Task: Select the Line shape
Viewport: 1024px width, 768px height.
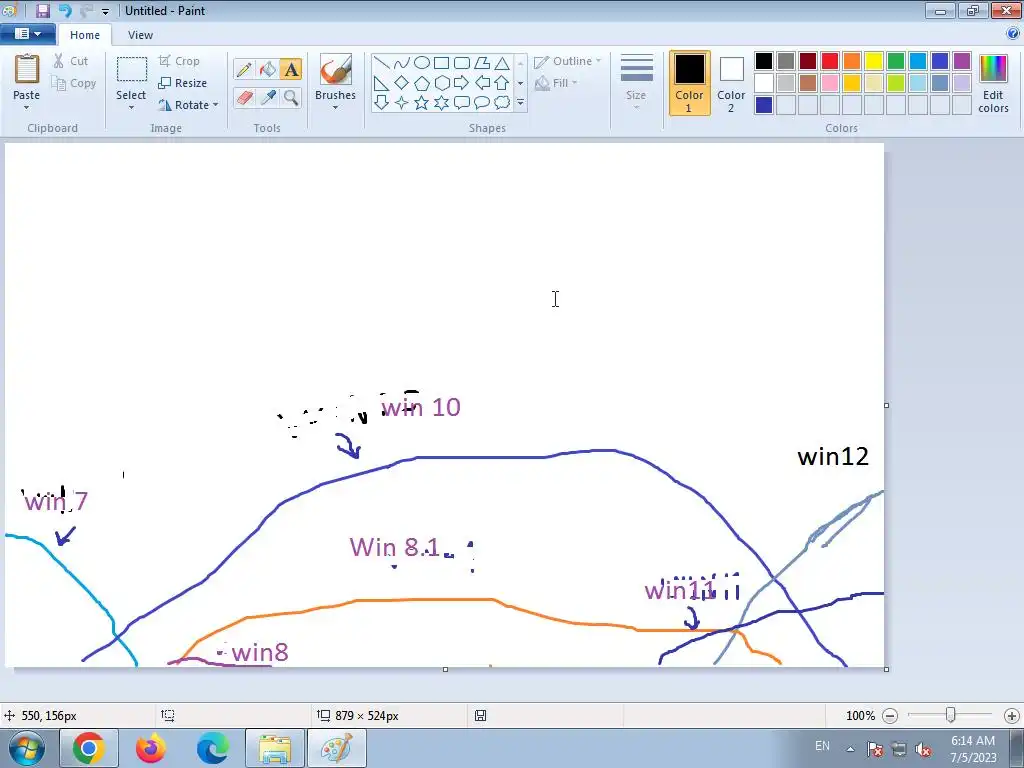Action: (x=381, y=63)
